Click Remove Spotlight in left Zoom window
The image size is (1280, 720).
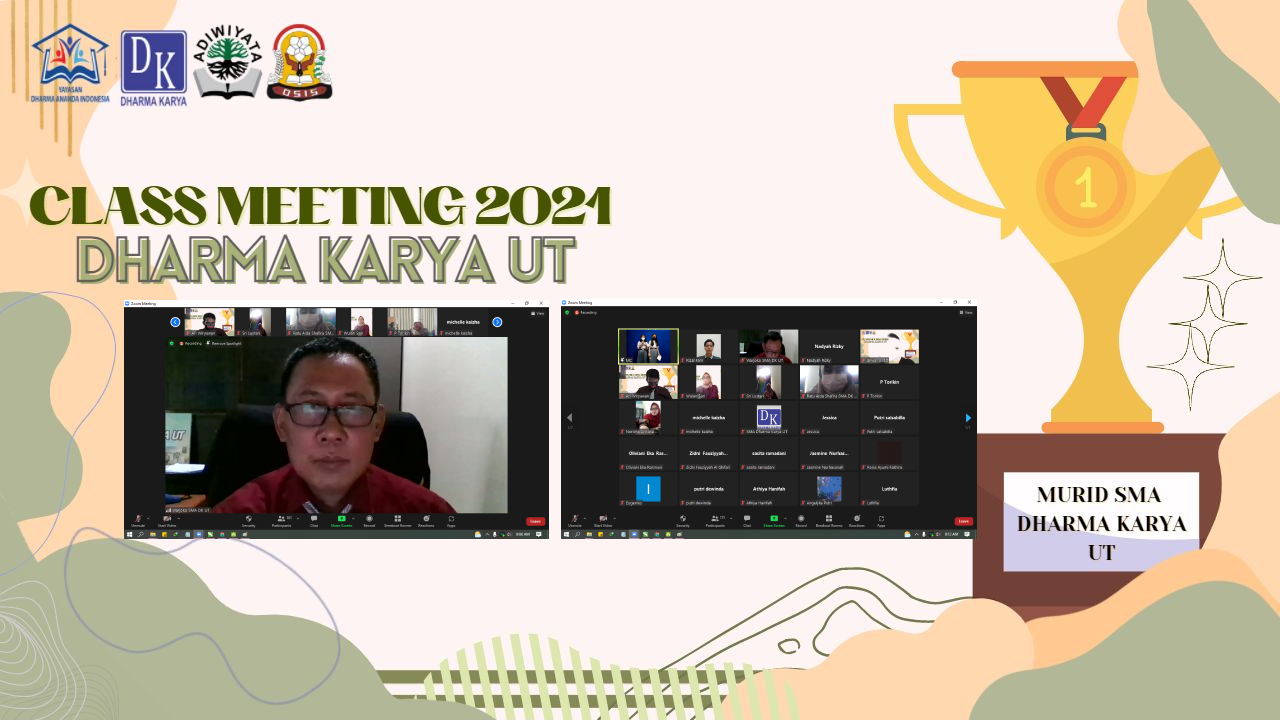click(x=224, y=343)
